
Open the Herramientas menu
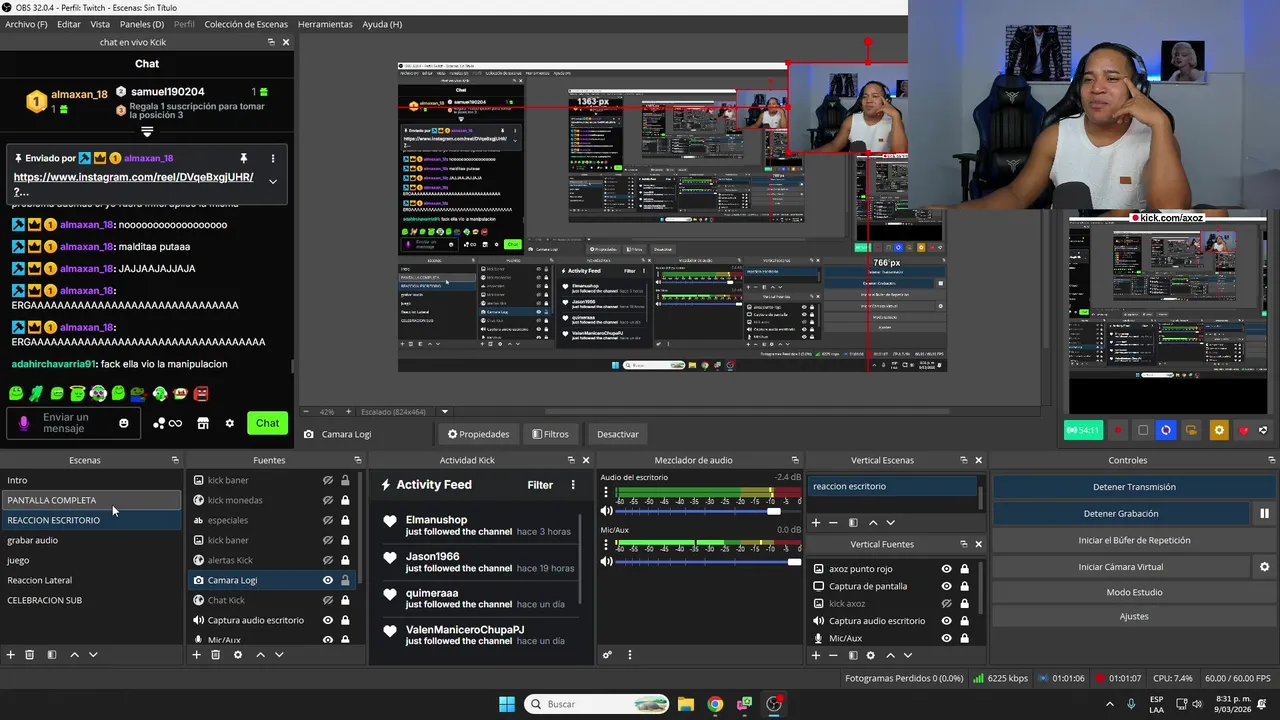point(325,24)
